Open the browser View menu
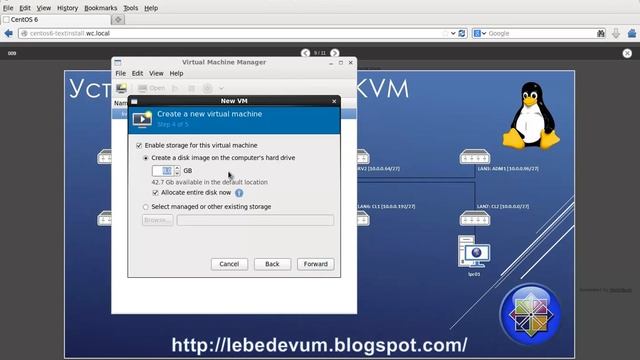The height and width of the screenshot is (360, 640). pos(44,8)
